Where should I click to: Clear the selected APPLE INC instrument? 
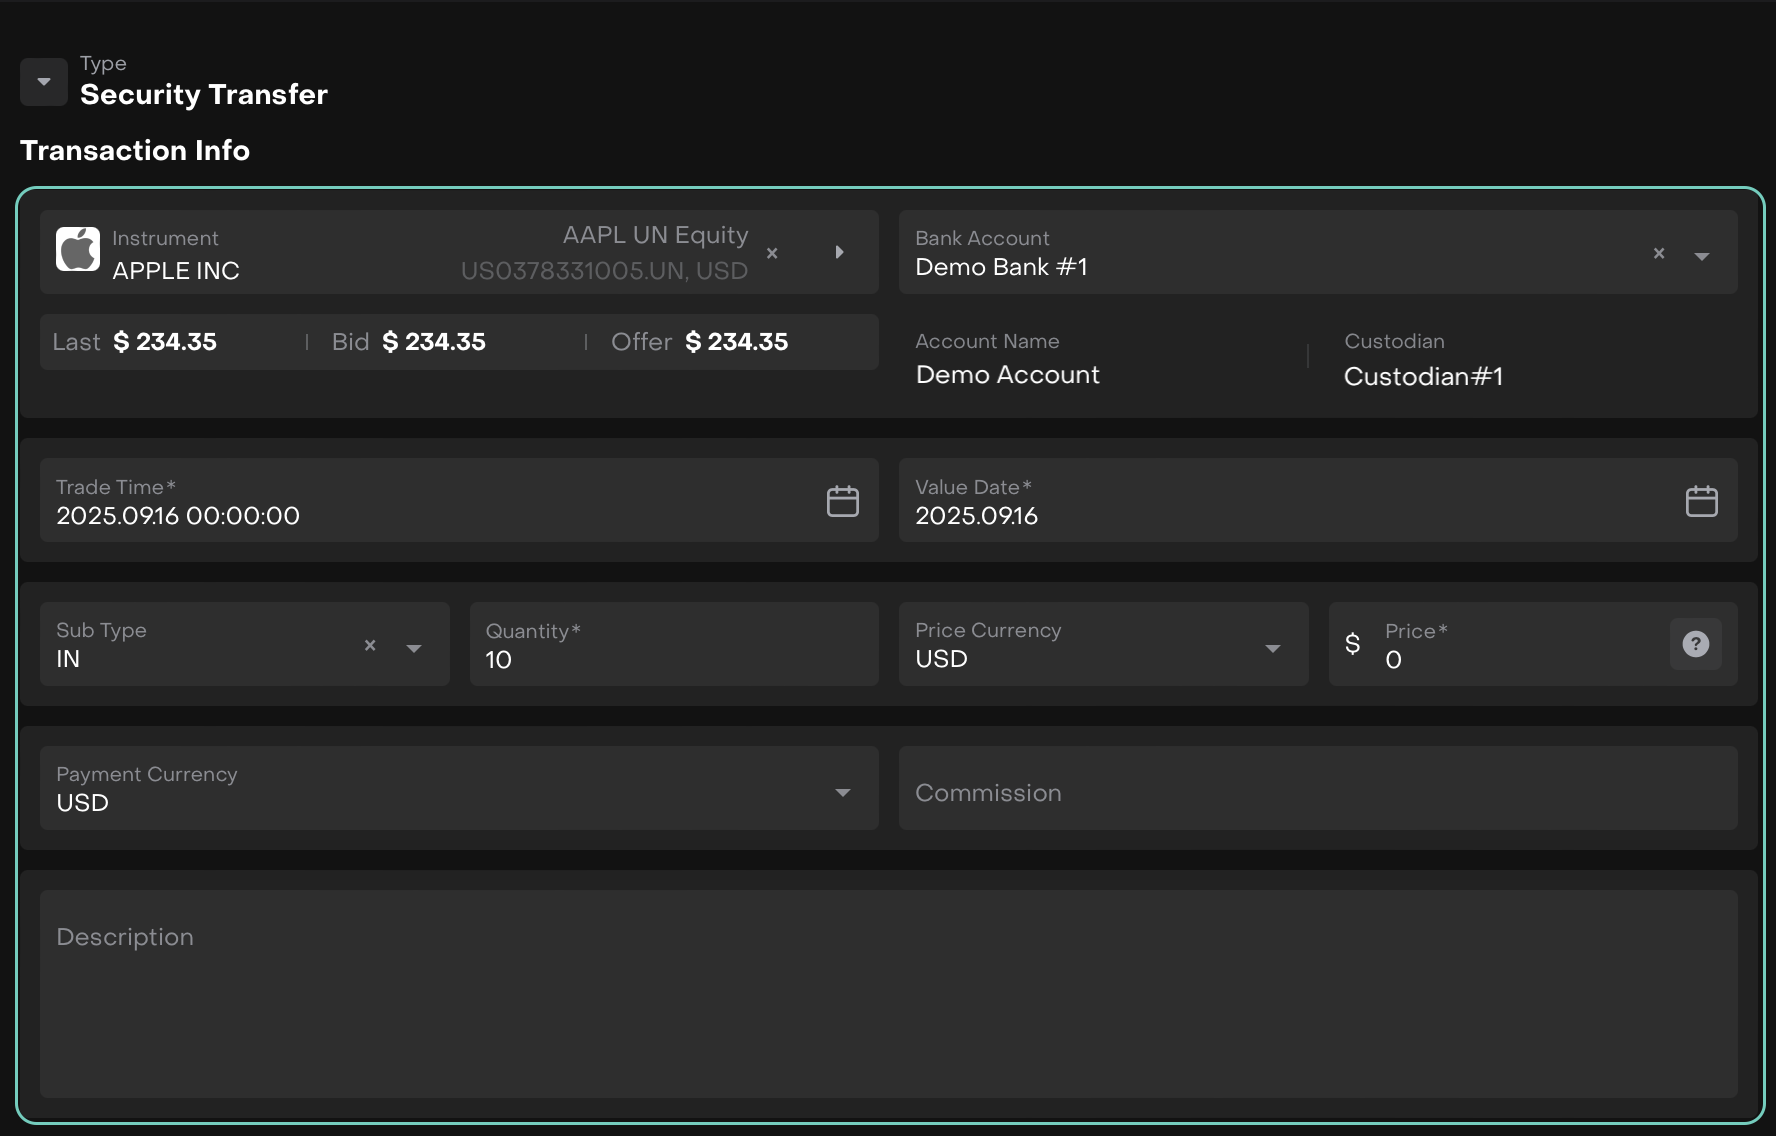click(x=772, y=253)
